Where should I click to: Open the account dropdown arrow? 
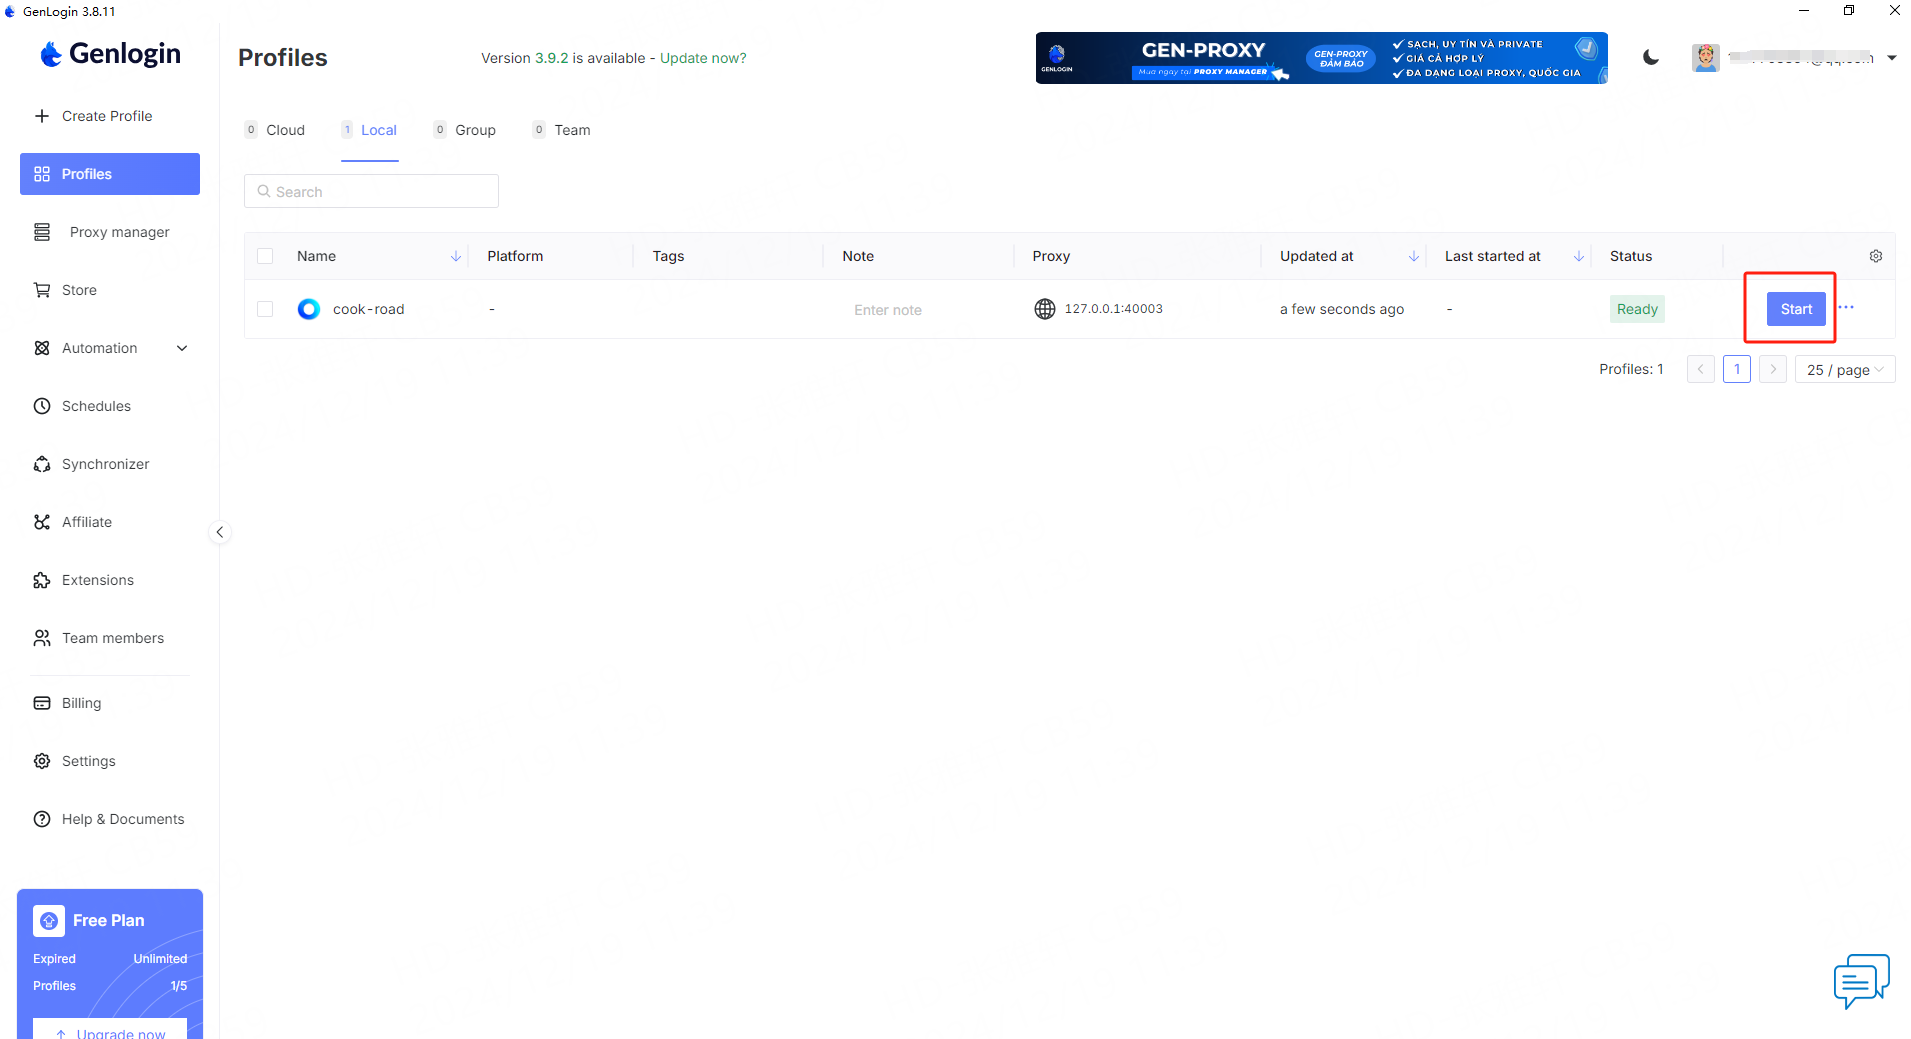point(1891,58)
